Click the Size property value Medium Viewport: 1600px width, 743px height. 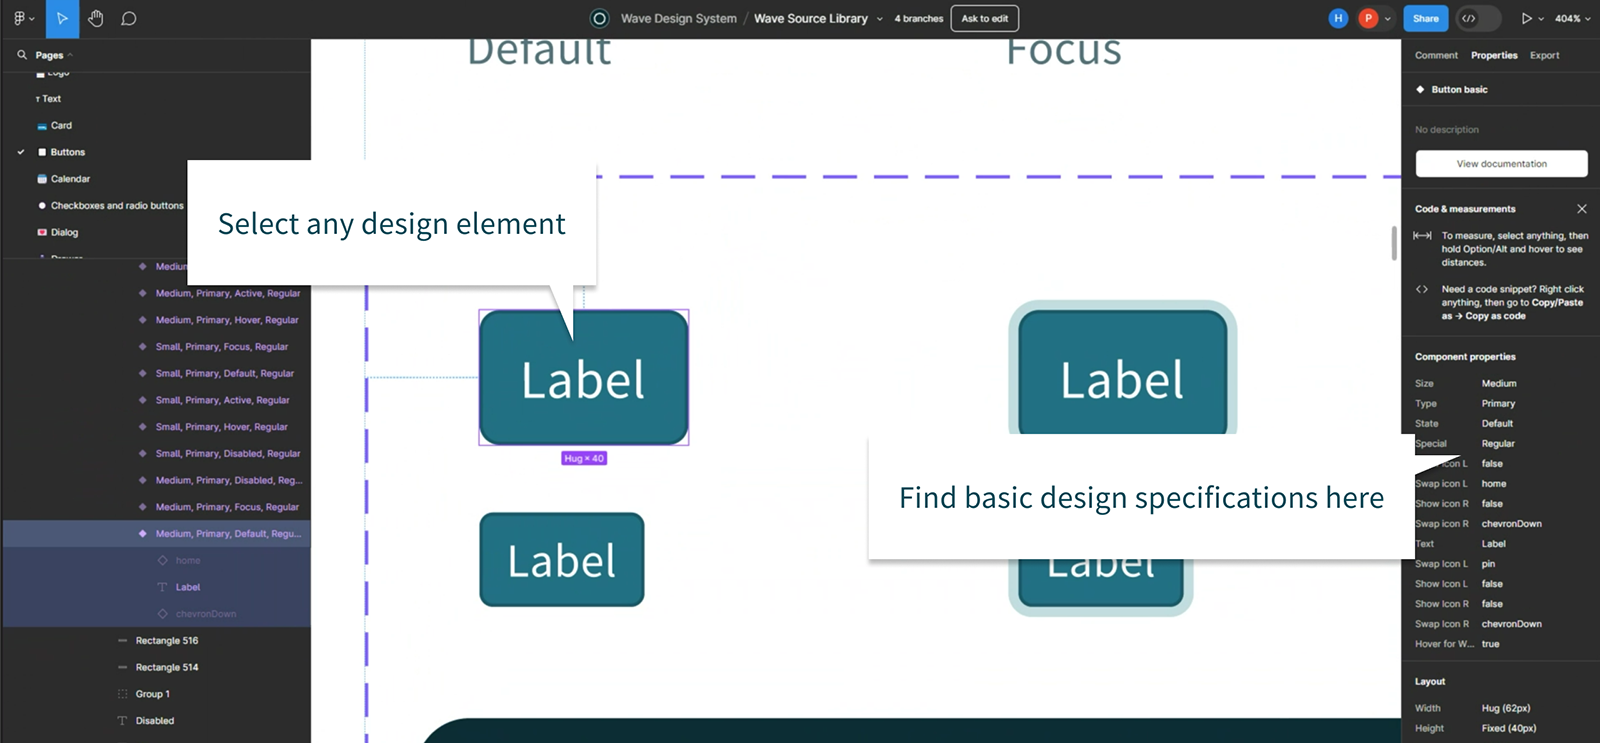[x=1499, y=384]
